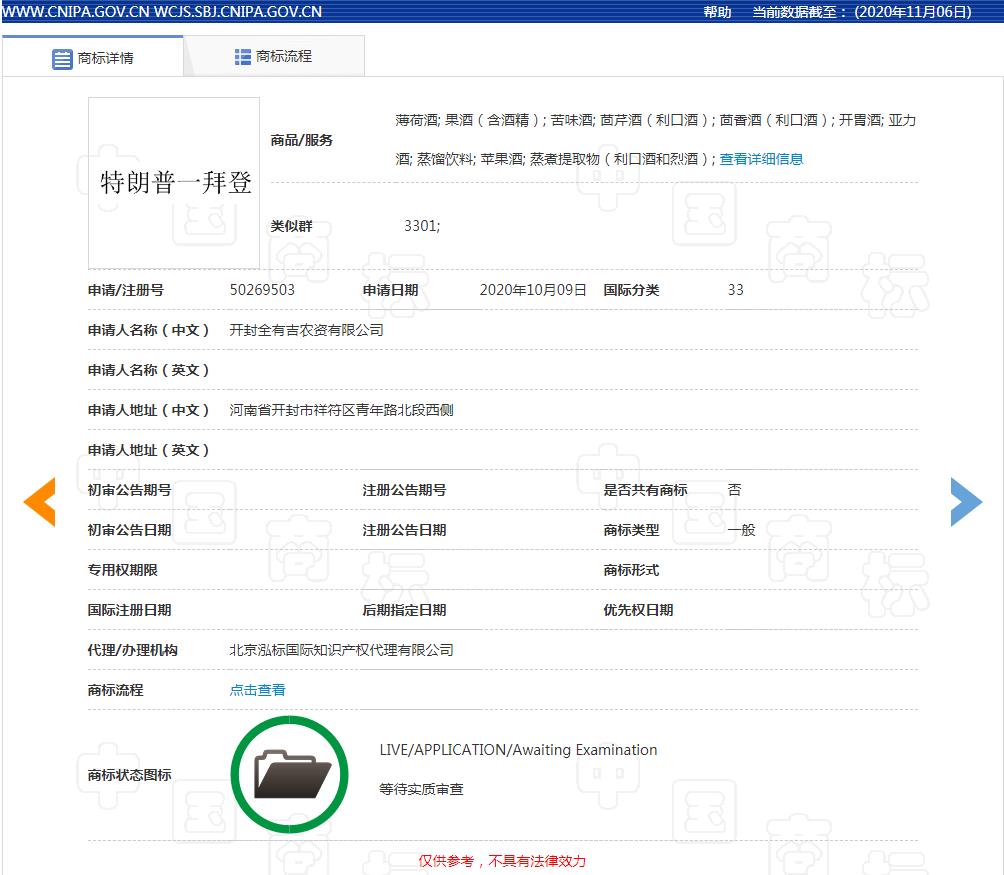The width and height of the screenshot is (1004, 875).
Task: Open 查看详细信息 link for goods details
Action: [x=760, y=158]
